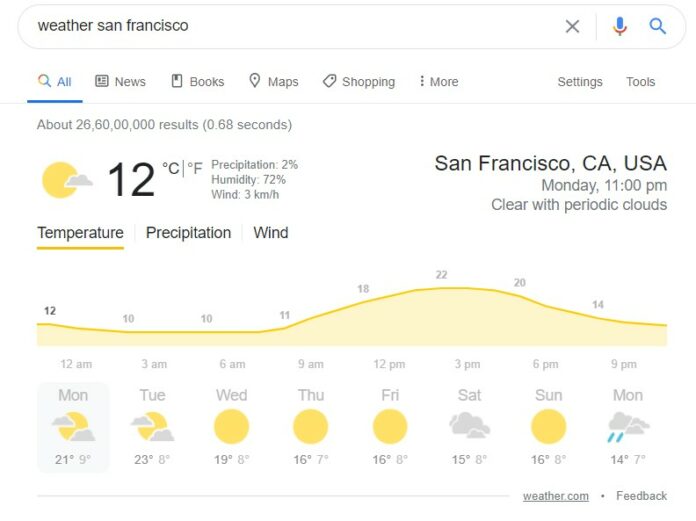The image size is (696, 521).
Task: Open the News results tab
Action: coord(120,82)
